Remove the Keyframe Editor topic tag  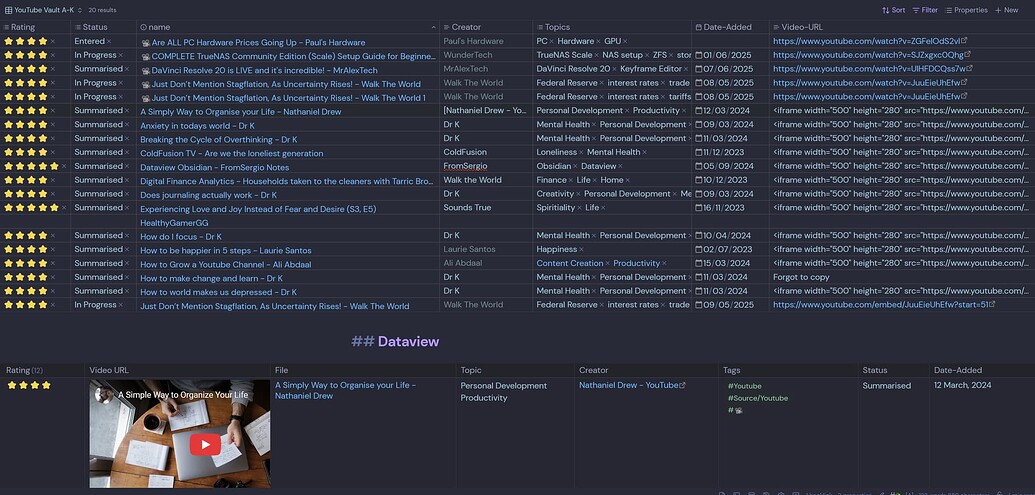coord(686,69)
